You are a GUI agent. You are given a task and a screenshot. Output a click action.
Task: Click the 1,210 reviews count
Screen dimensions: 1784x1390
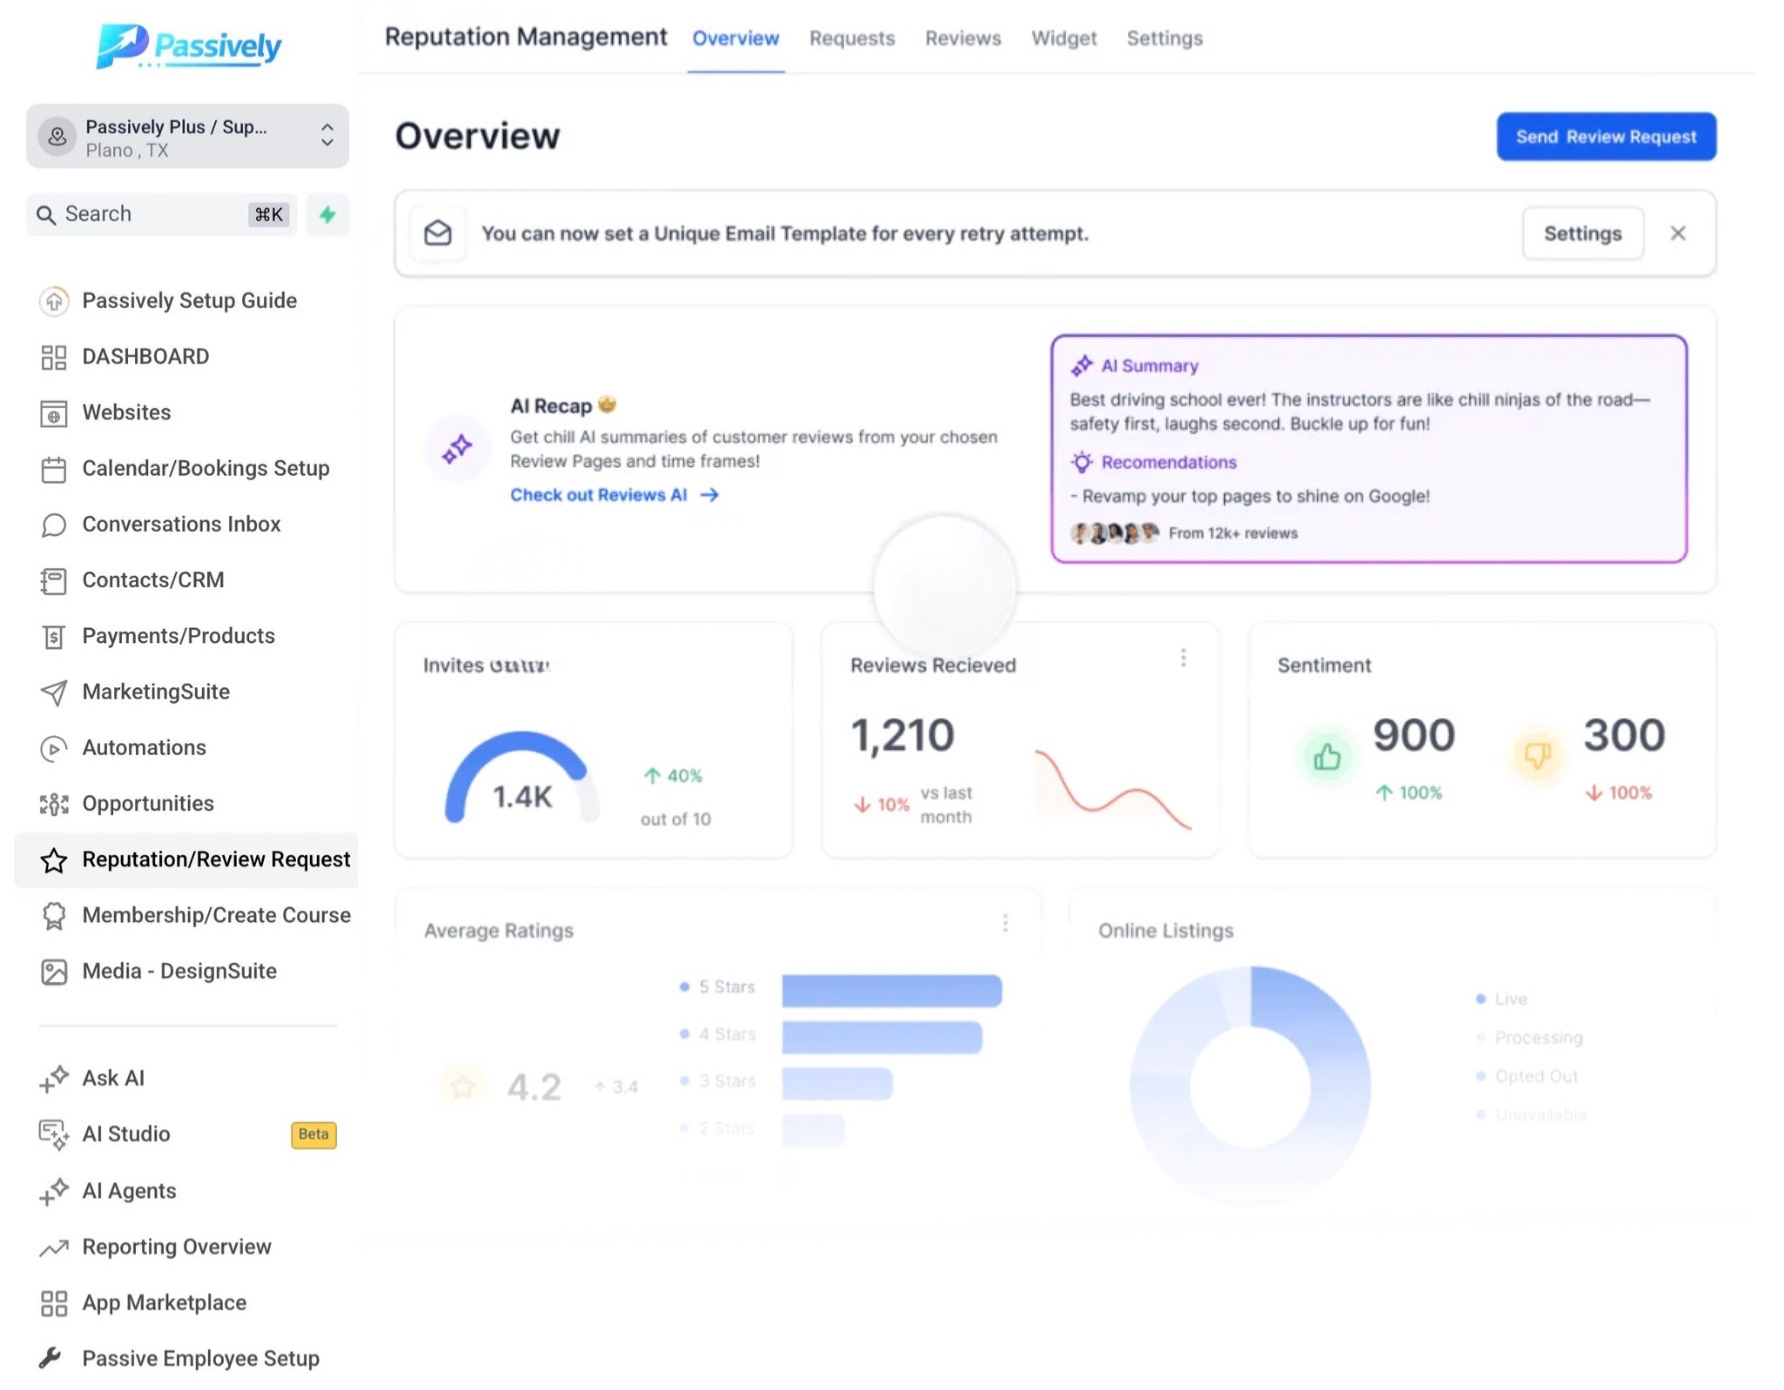click(902, 736)
